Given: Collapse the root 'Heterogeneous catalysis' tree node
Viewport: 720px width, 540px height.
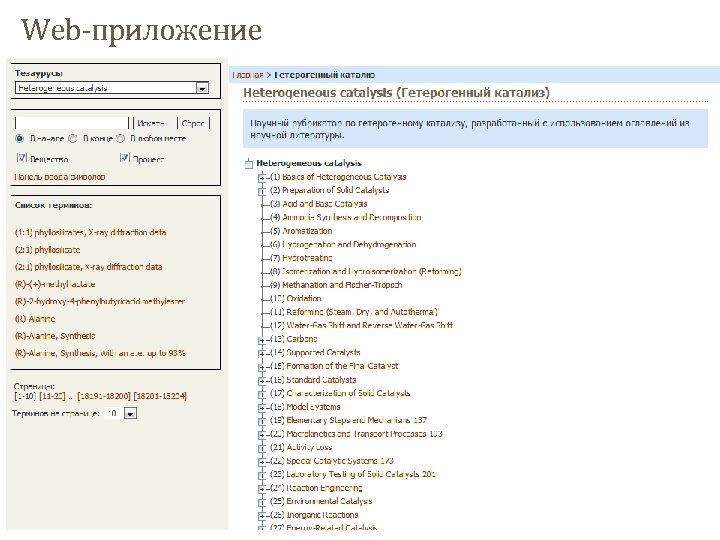Looking at the screenshot, I should point(248,163).
